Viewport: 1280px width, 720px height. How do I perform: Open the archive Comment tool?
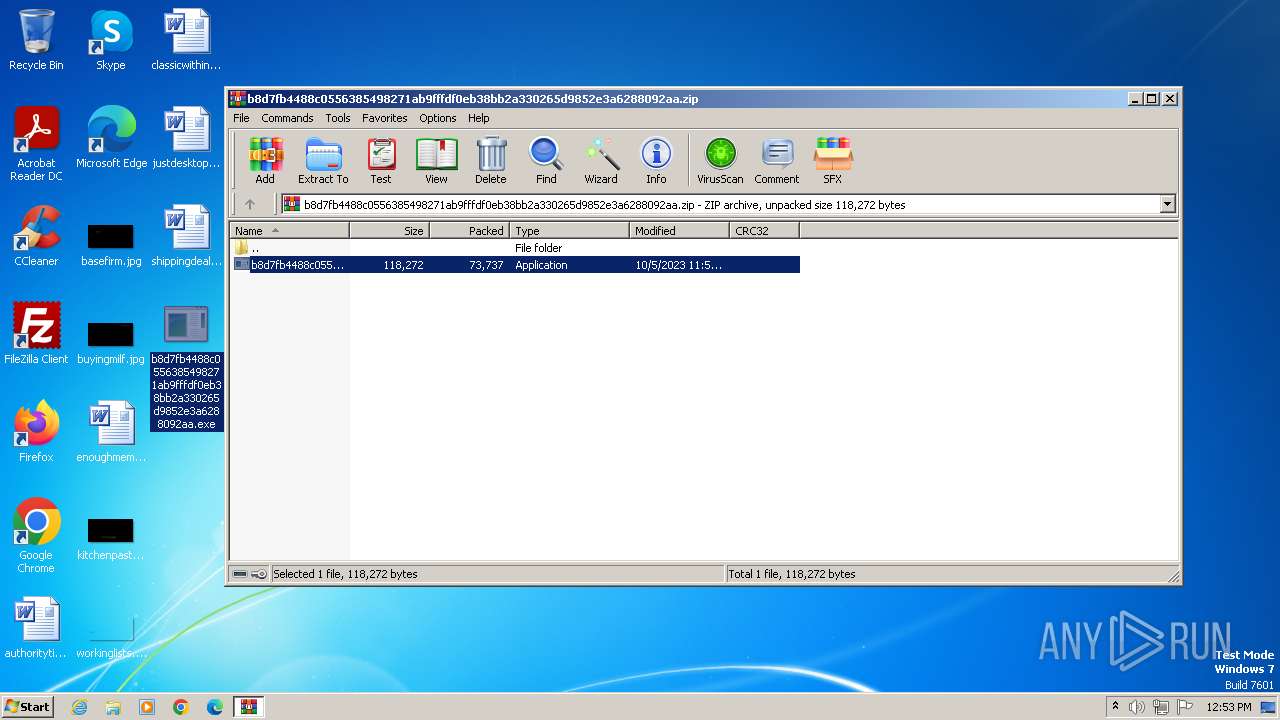[777, 161]
